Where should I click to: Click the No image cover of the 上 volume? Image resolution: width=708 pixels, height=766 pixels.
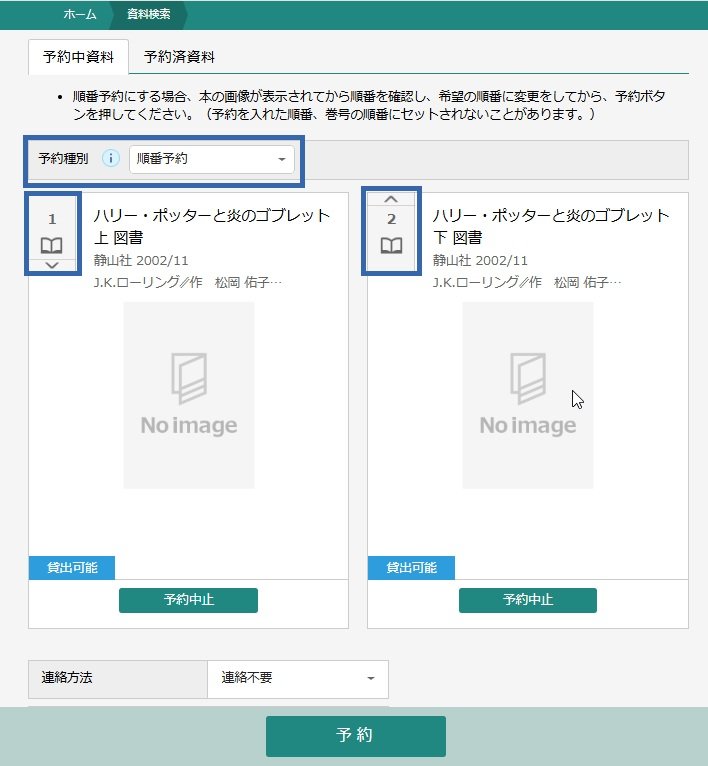(189, 395)
